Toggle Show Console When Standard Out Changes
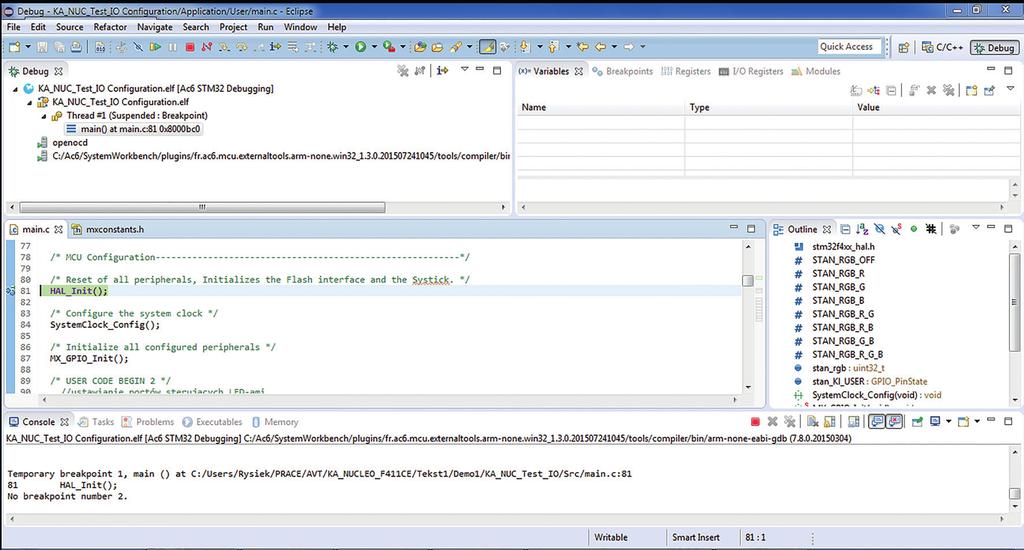This screenshot has width=1024, height=550. click(x=877, y=422)
